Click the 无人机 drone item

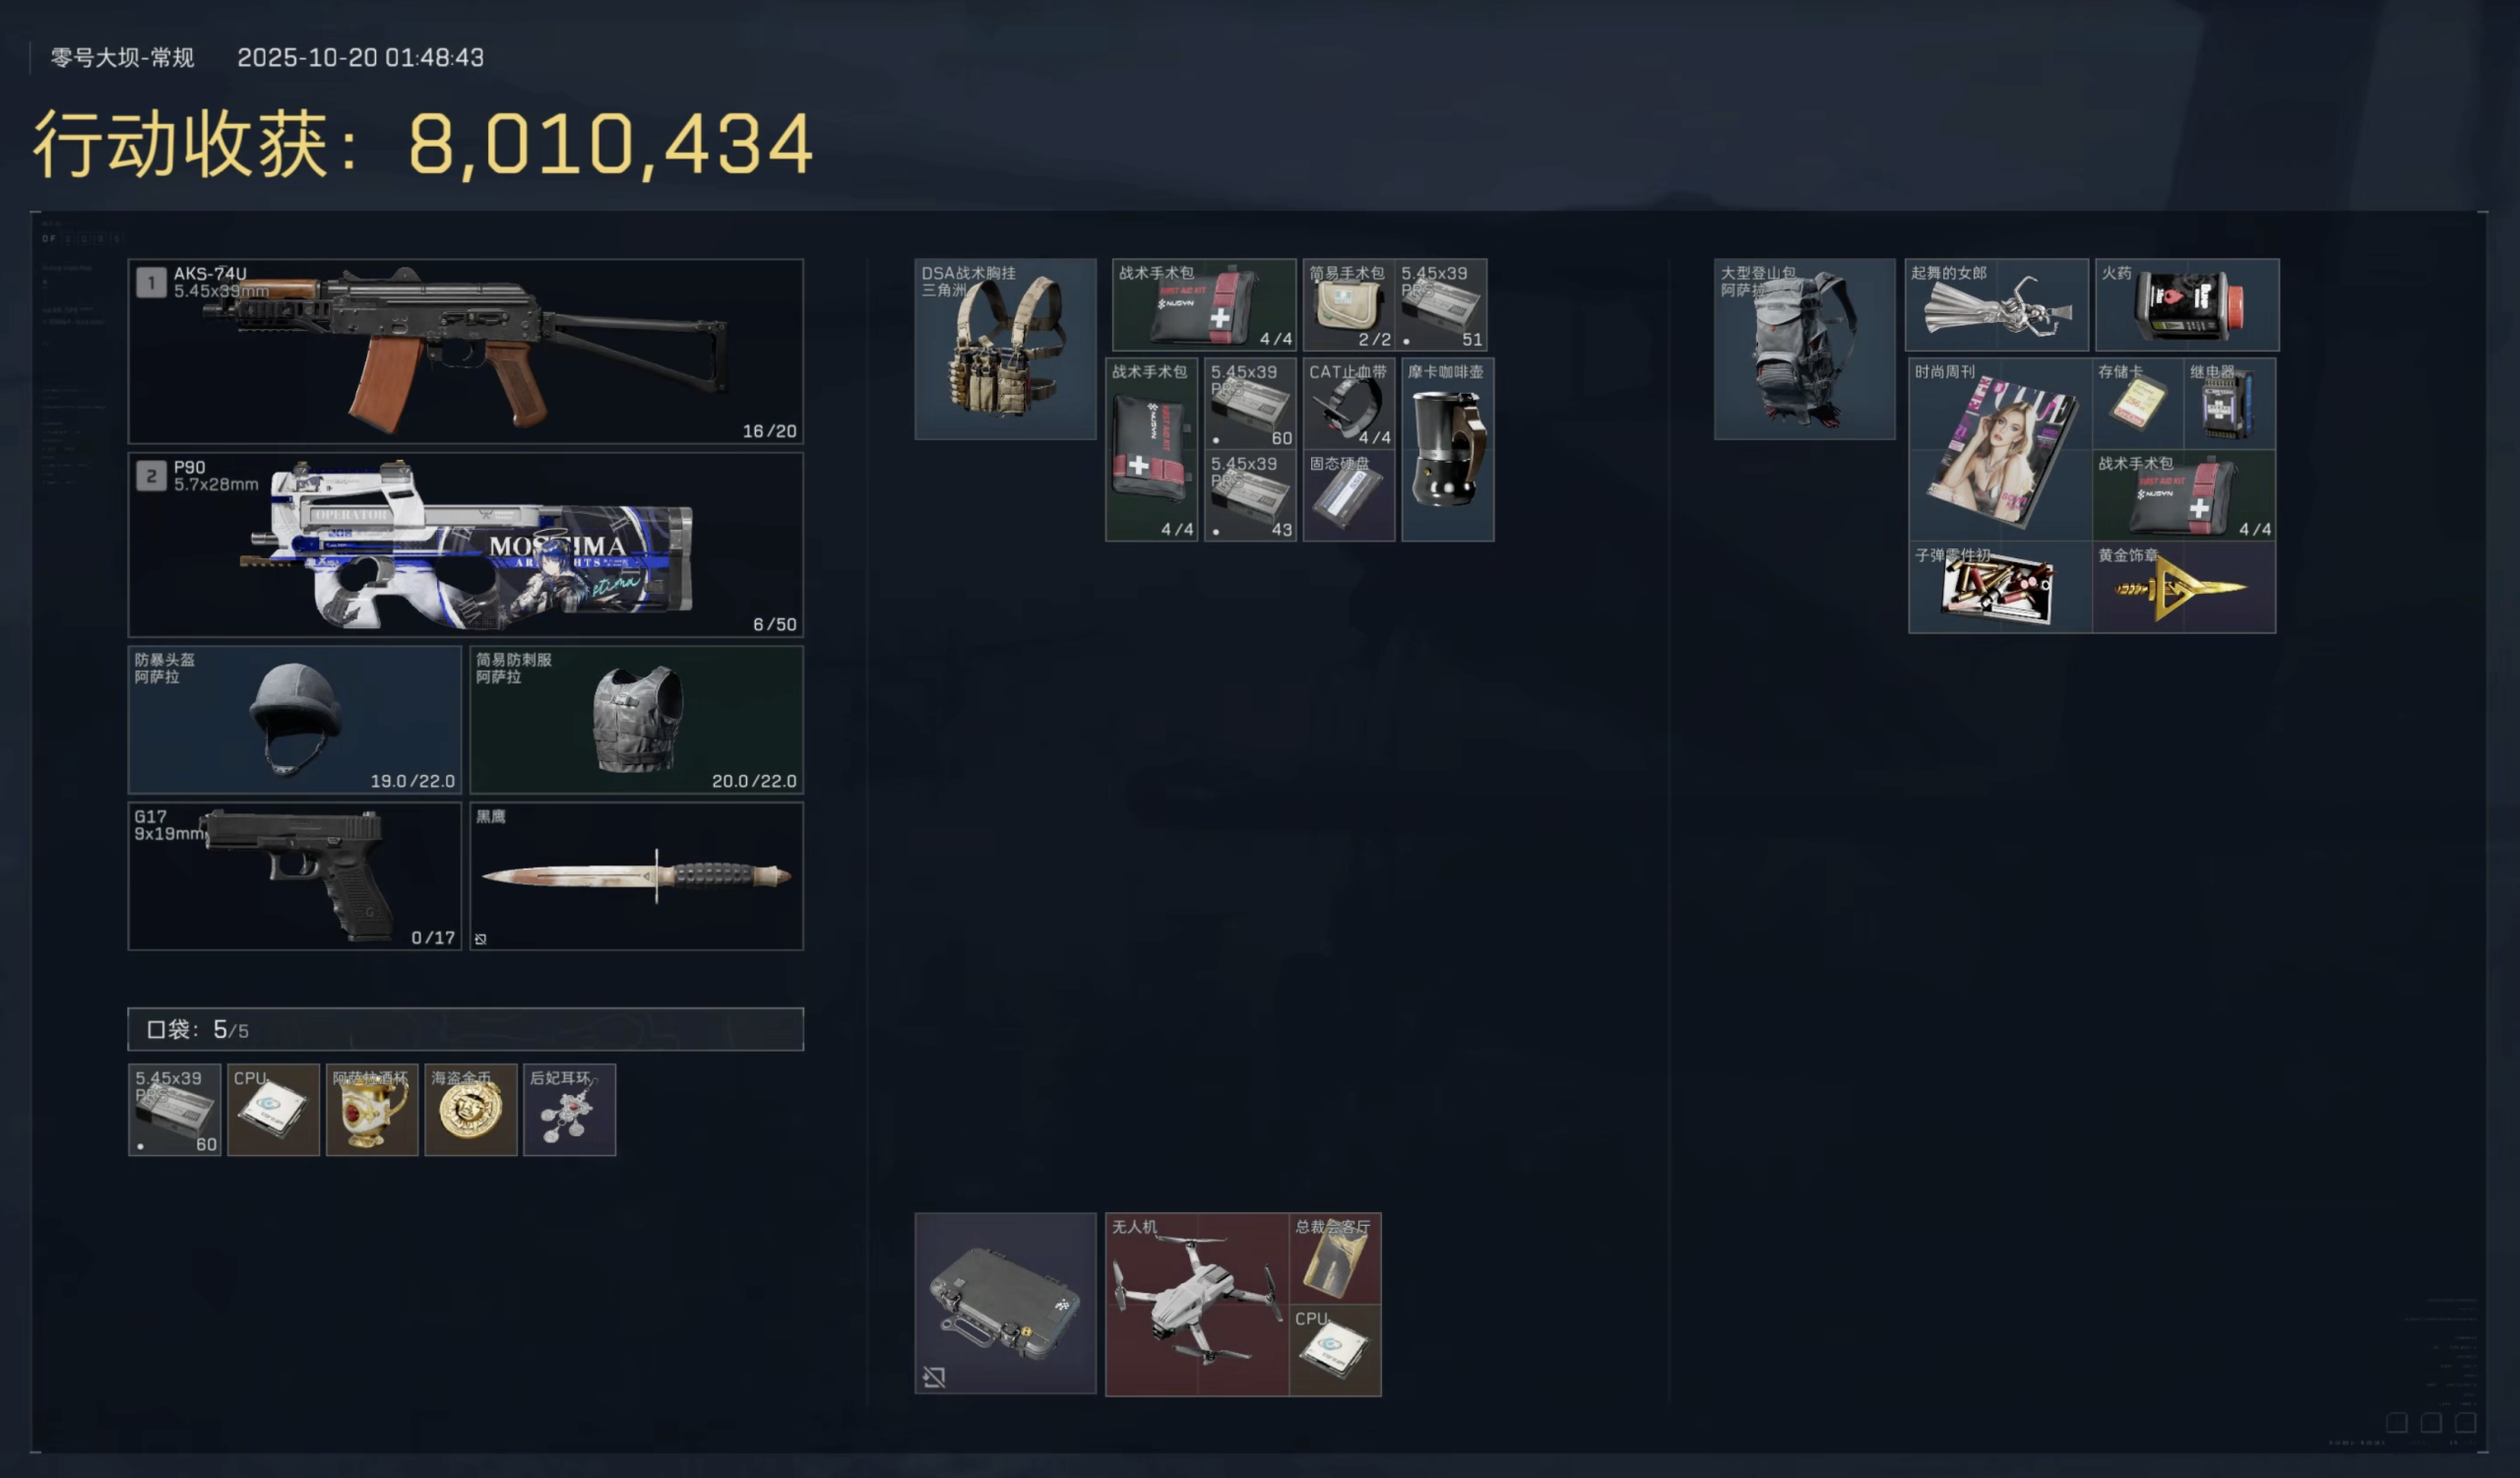(1197, 1305)
